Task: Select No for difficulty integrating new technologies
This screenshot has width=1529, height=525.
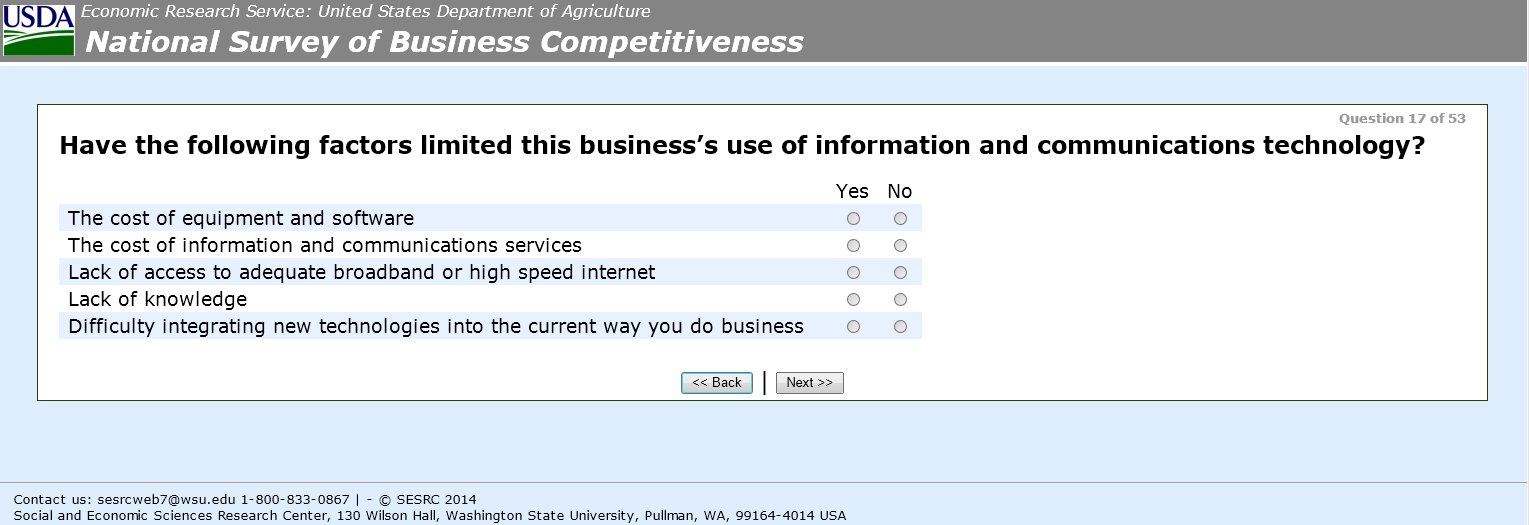Action: 901,327
